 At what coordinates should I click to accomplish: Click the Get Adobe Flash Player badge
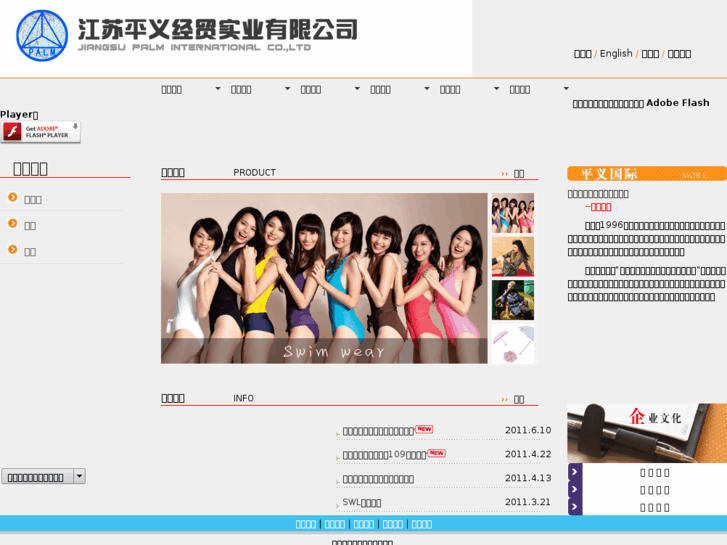(x=40, y=132)
